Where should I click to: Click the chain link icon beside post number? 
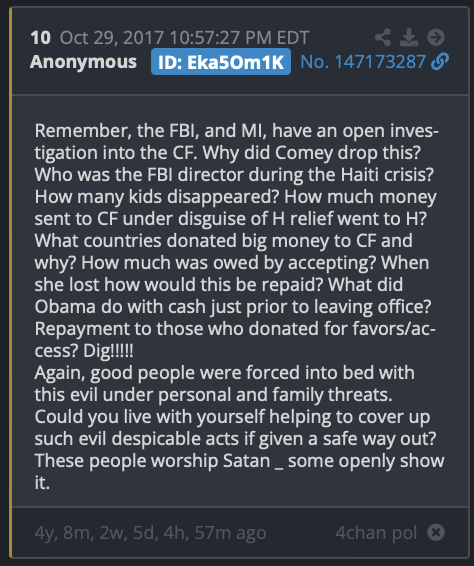(440, 61)
